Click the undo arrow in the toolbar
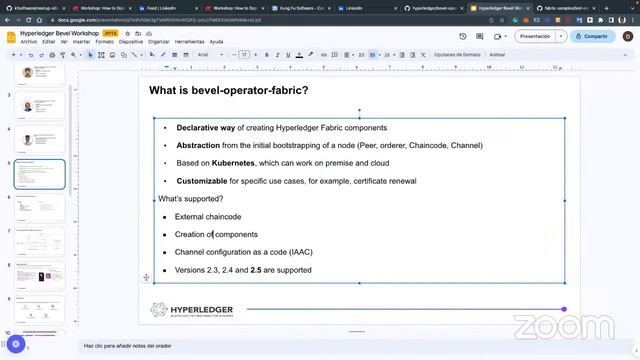Viewport: 640px width, 360px height. pyautogui.click(x=31, y=55)
